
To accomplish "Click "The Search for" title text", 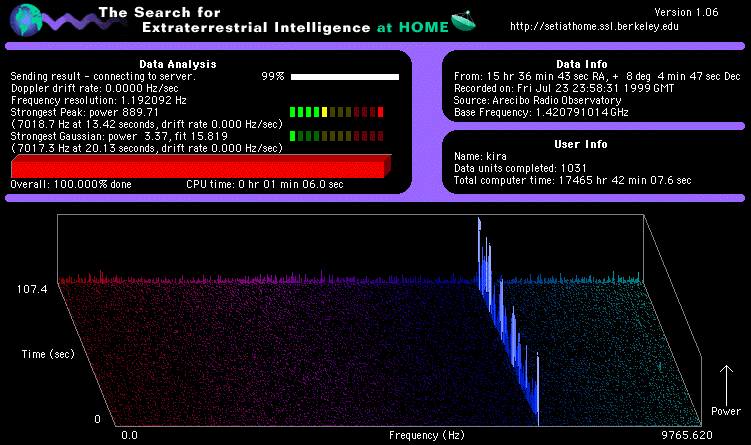I will pos(159,12).
